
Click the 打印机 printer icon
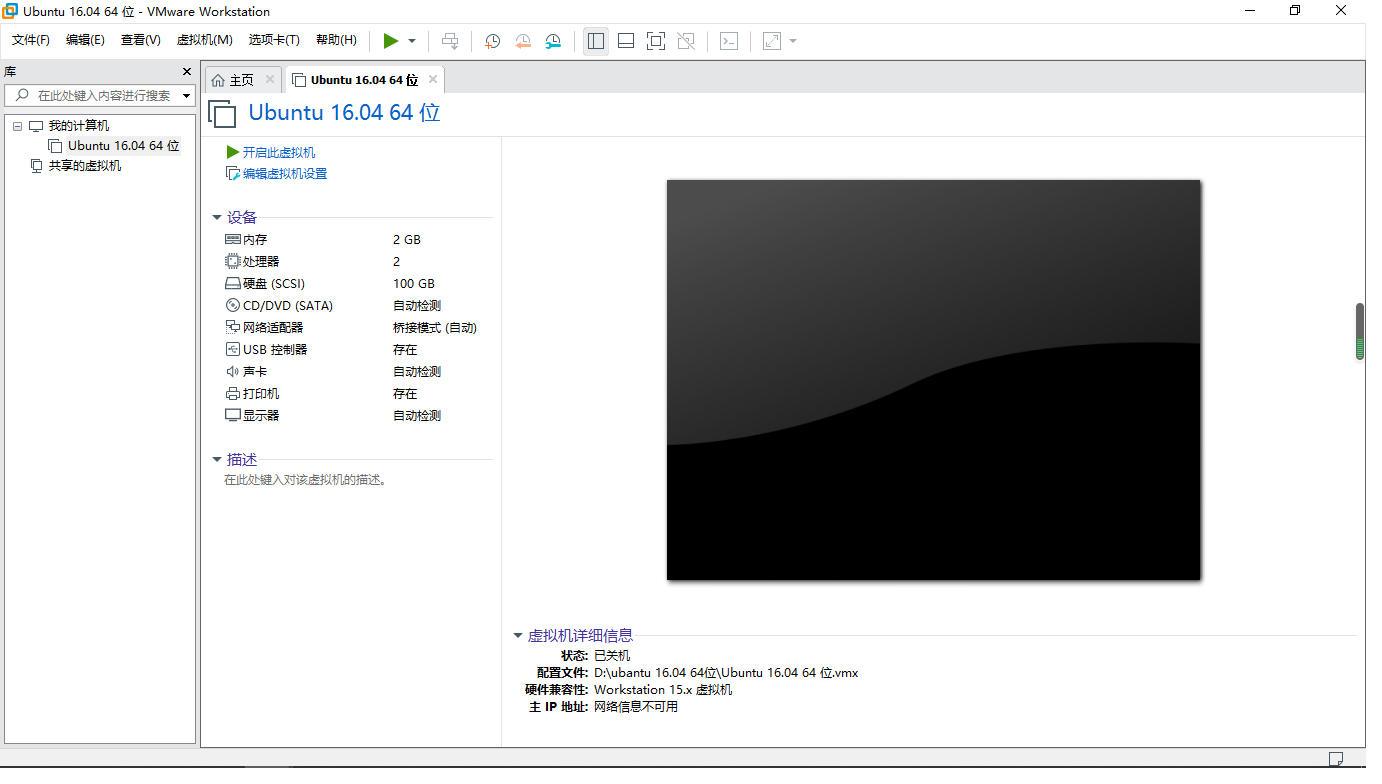tap(233, 394)
